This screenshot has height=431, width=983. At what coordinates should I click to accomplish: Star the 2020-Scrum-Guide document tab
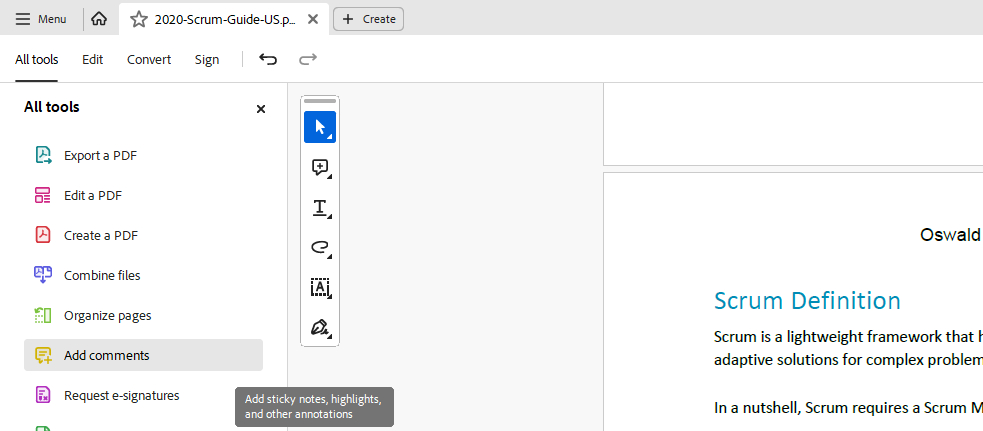pyautogui.click(x=139, y=19)
